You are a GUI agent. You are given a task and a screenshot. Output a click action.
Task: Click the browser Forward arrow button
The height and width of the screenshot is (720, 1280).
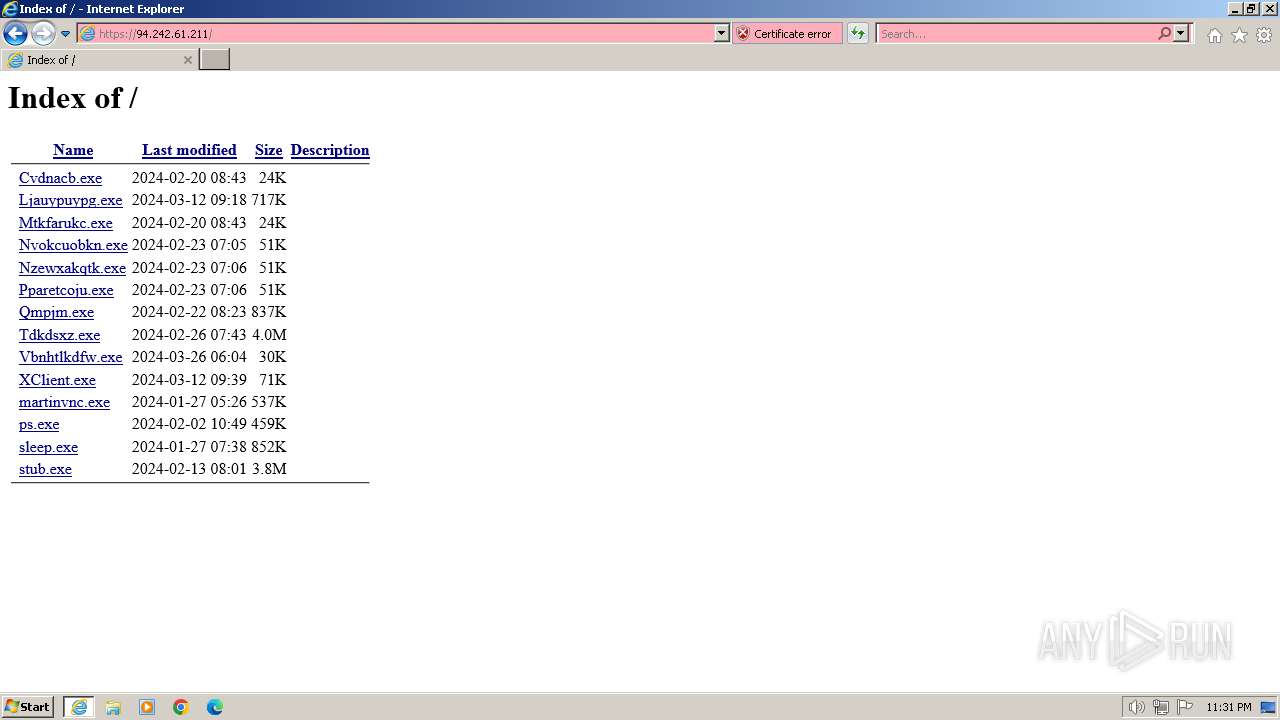click(x=43, y=34)
